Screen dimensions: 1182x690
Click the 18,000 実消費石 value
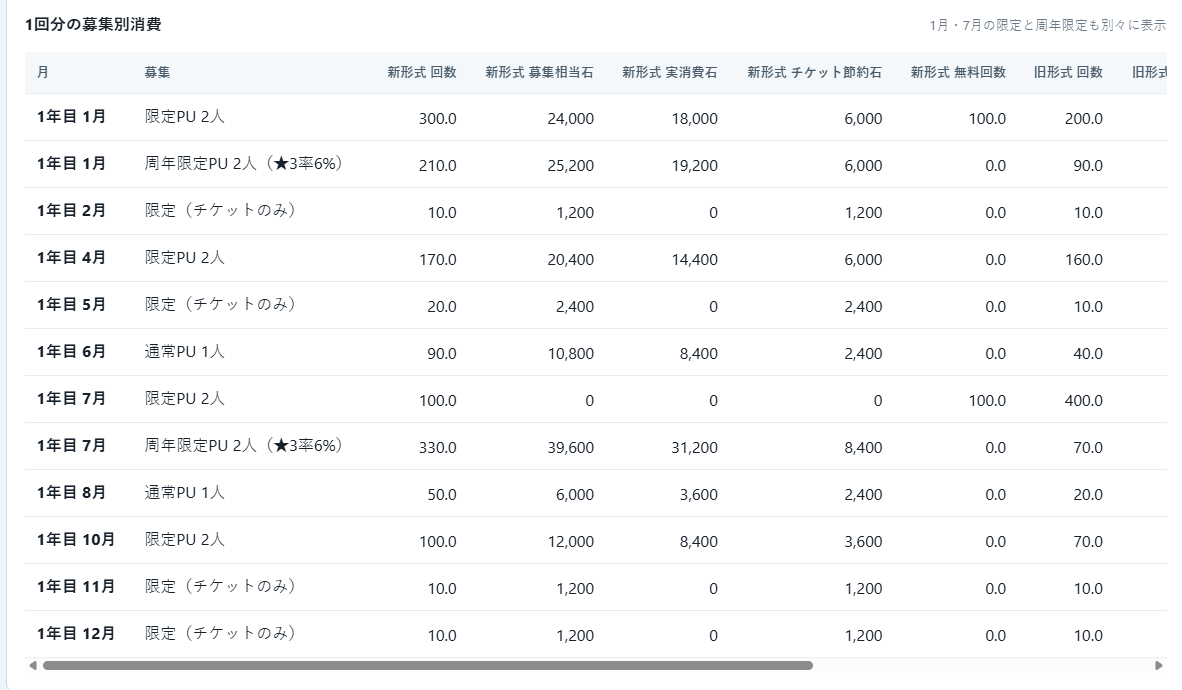coord(694,119)
